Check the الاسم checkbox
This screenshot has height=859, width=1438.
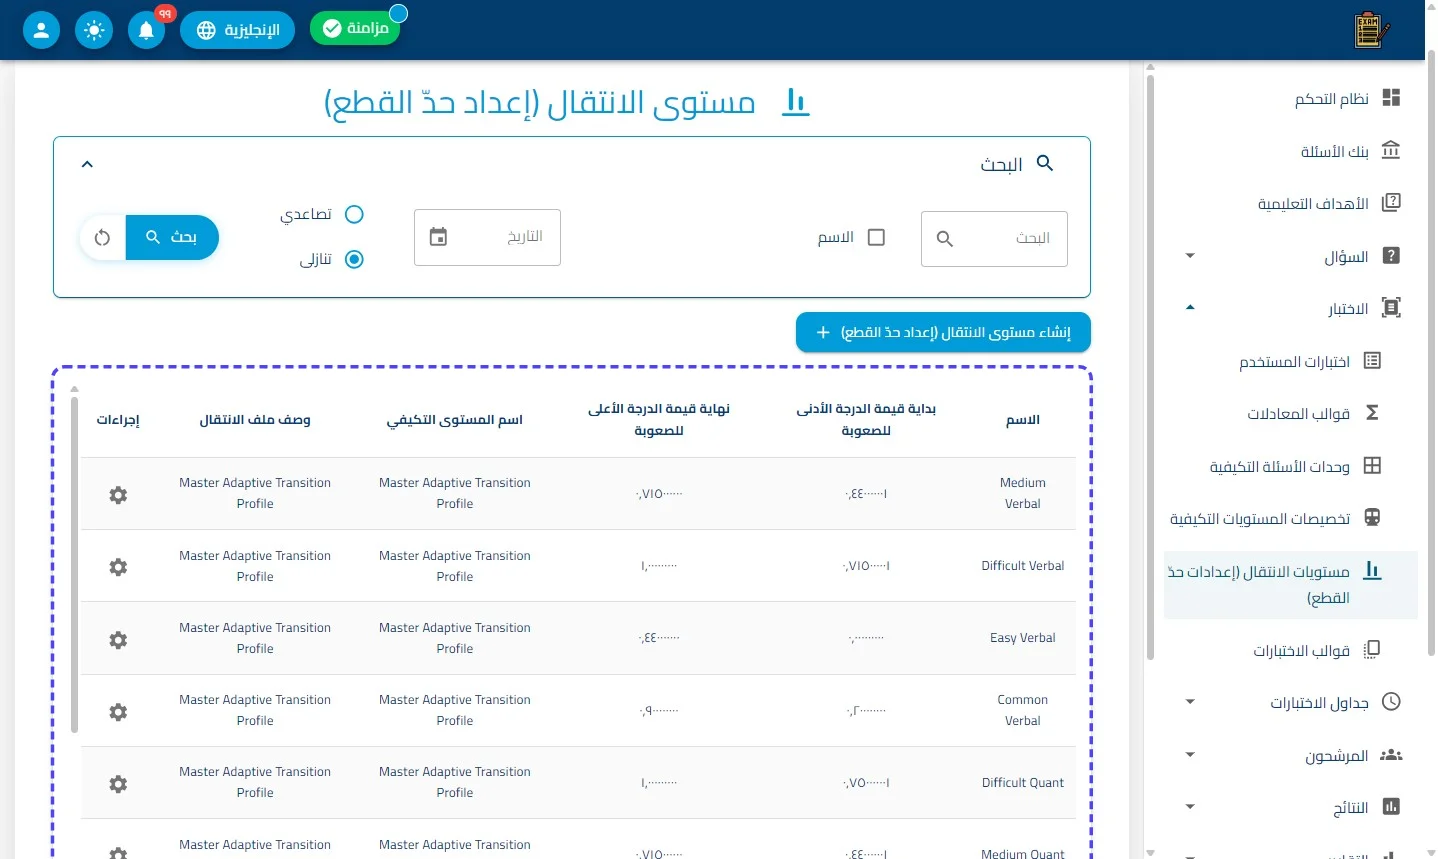[876, 237]
